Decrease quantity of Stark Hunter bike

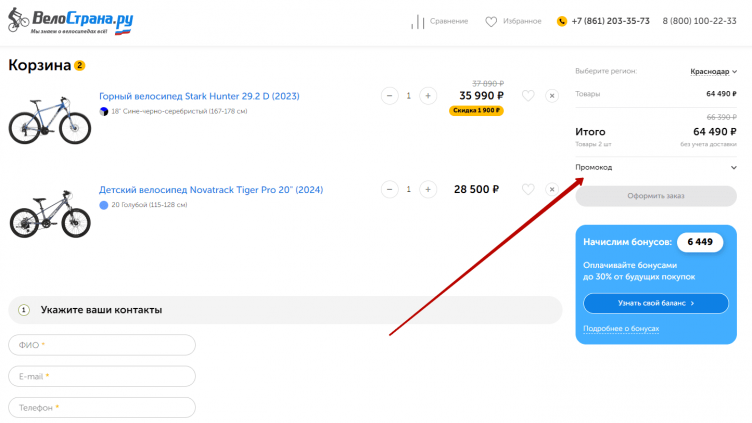[x=390, y=96]
